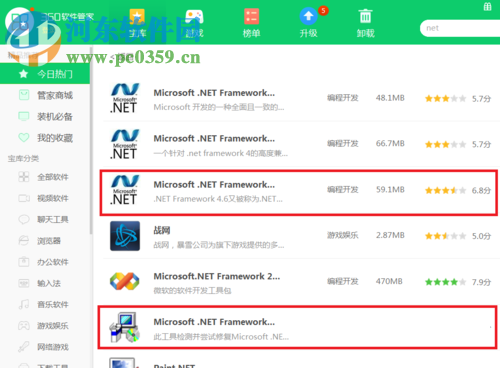
Task: Click the .NET logo of the 59.1MB entry
Action: (x=124, y=190)
